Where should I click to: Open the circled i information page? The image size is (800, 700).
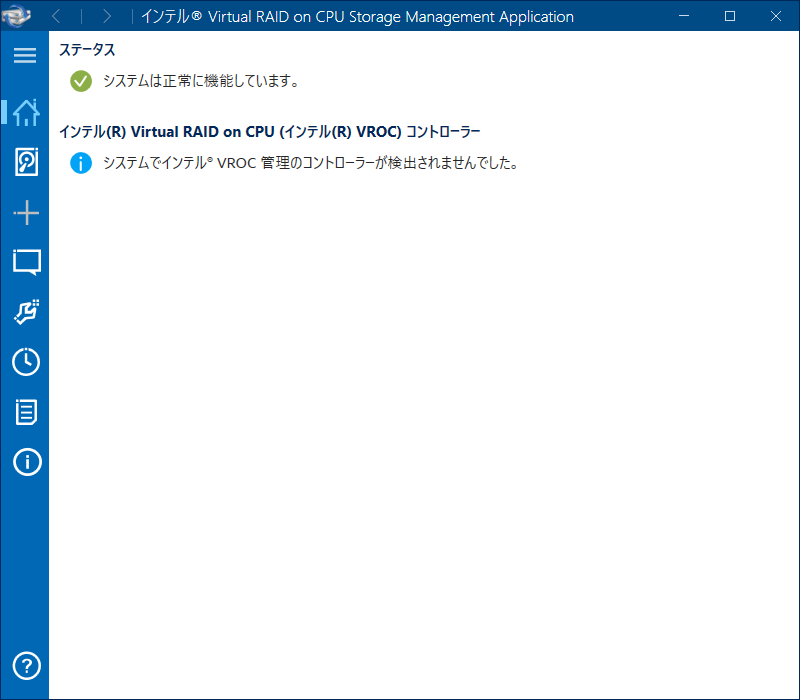(26, 462)
